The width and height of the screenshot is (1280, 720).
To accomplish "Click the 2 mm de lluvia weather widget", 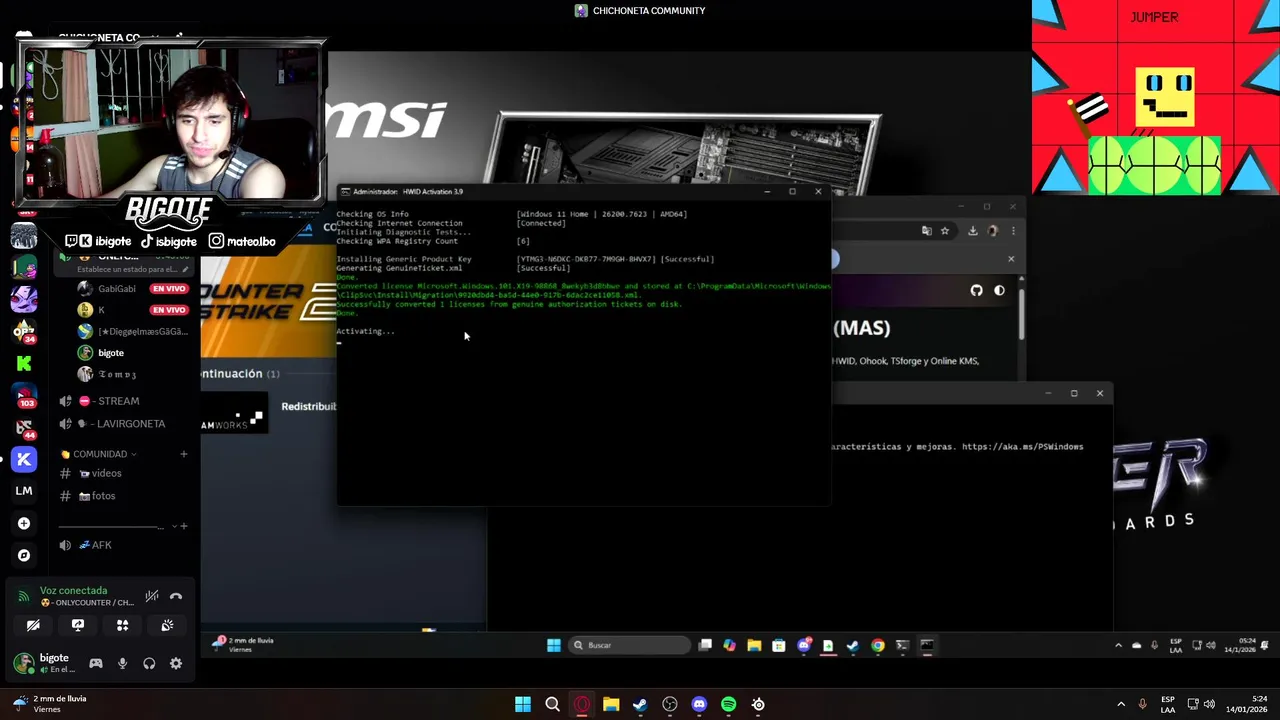I will [50, 704].
